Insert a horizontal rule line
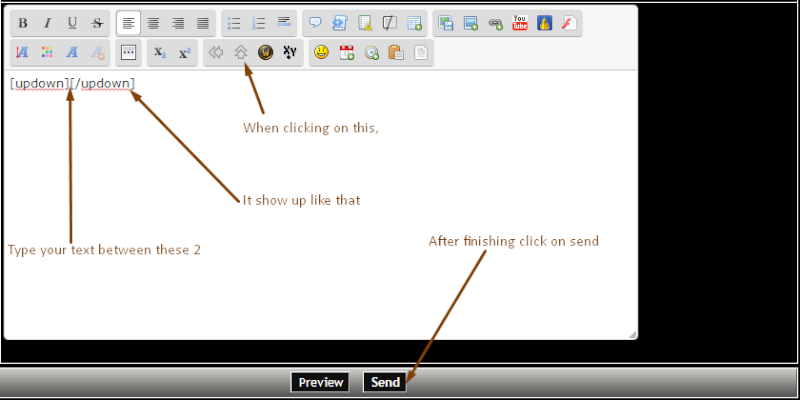The width and height of the screenshot is (800, 400). tap(283, 23)
